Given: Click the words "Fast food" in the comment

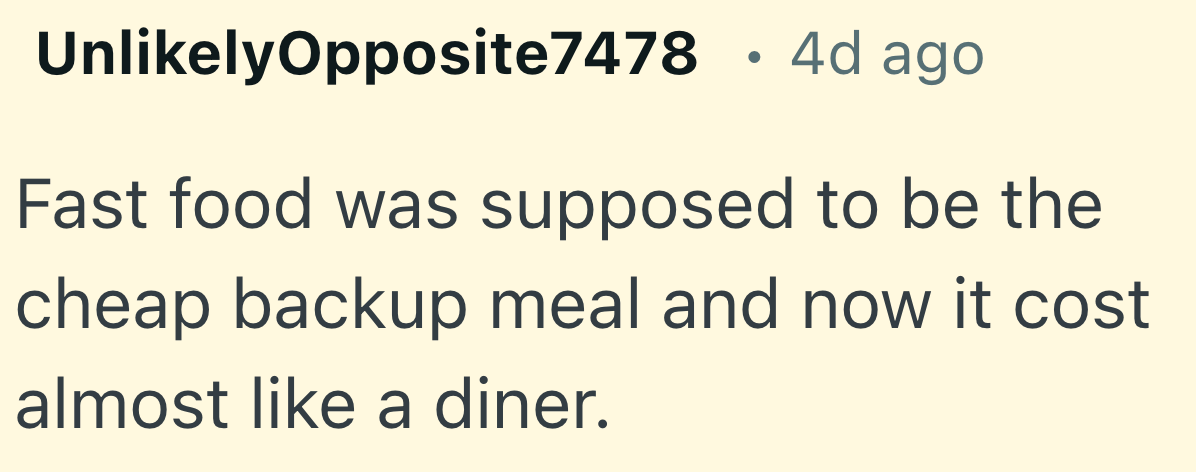Looking at the screenshot, I should pyautogui.click(x=152, y=203).
